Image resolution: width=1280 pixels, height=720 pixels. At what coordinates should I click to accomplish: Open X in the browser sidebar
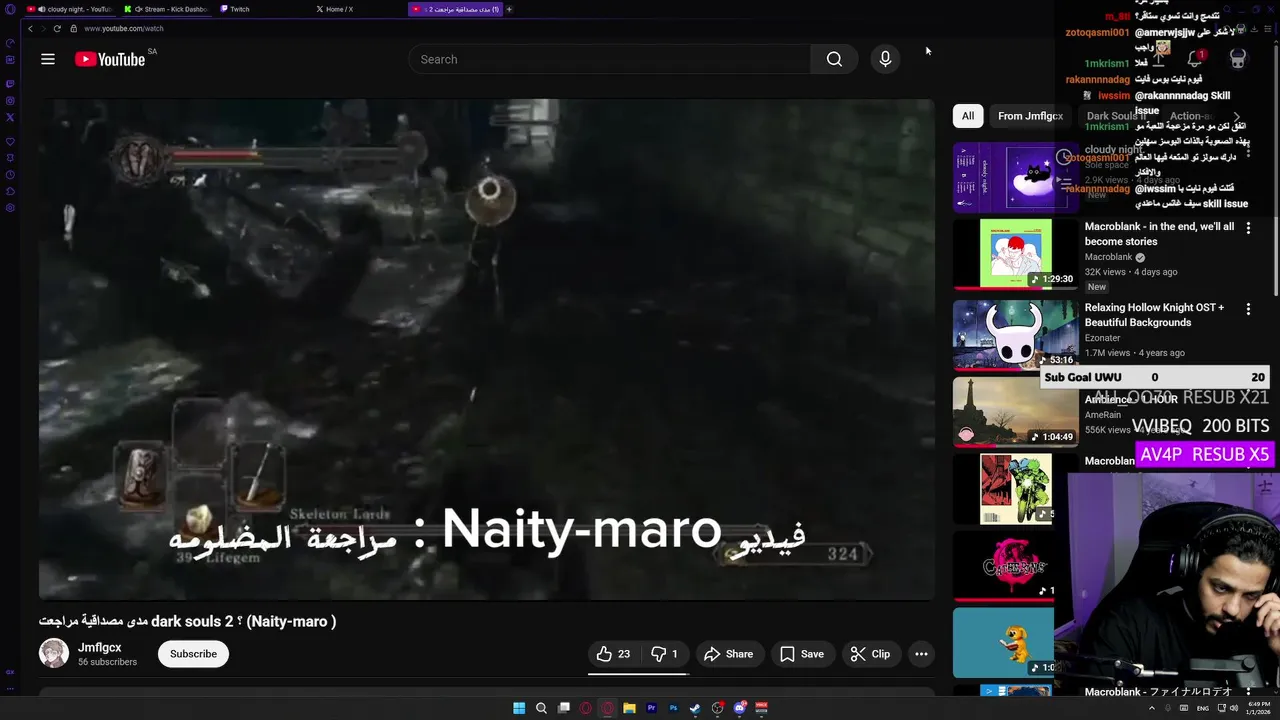[x=10, y=117]
